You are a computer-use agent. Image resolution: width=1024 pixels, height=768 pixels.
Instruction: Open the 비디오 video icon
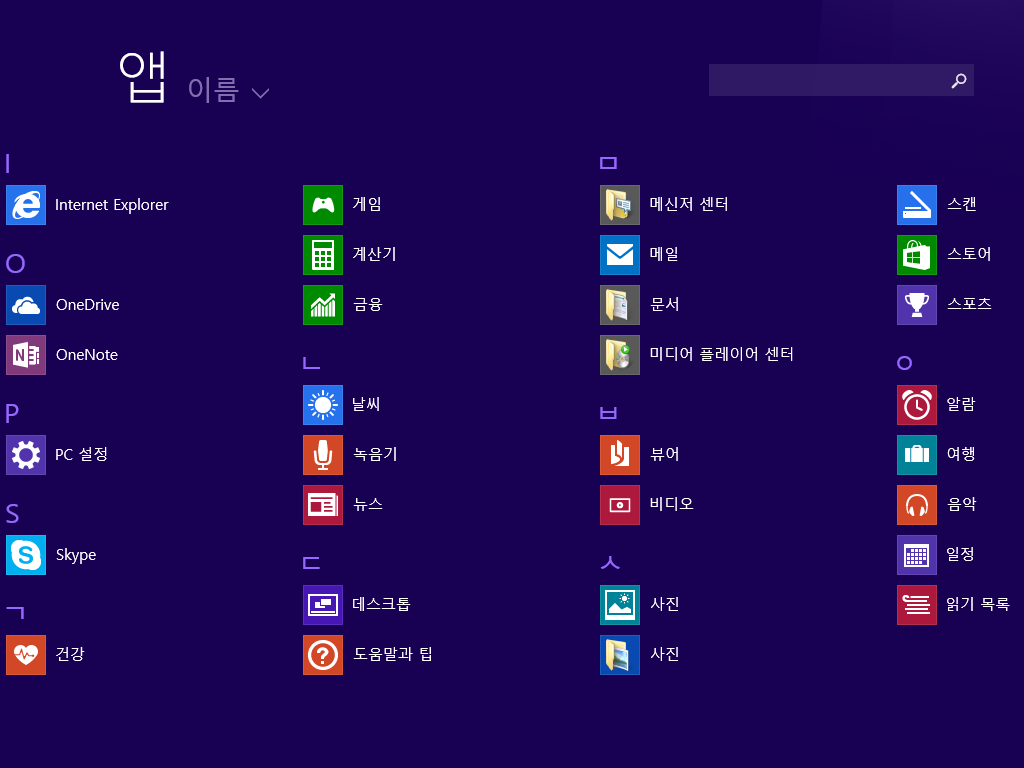pos(620,505)
